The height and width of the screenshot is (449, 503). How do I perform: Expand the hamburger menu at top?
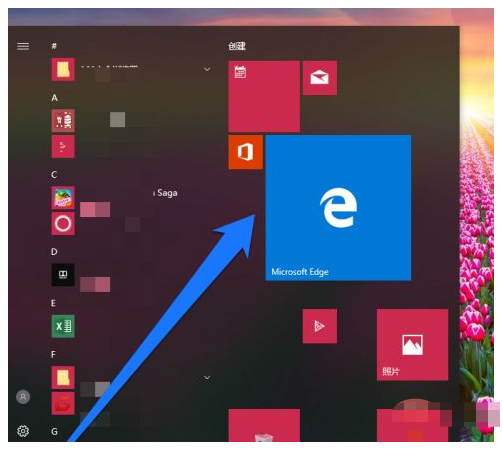click(x=23, y=46)
